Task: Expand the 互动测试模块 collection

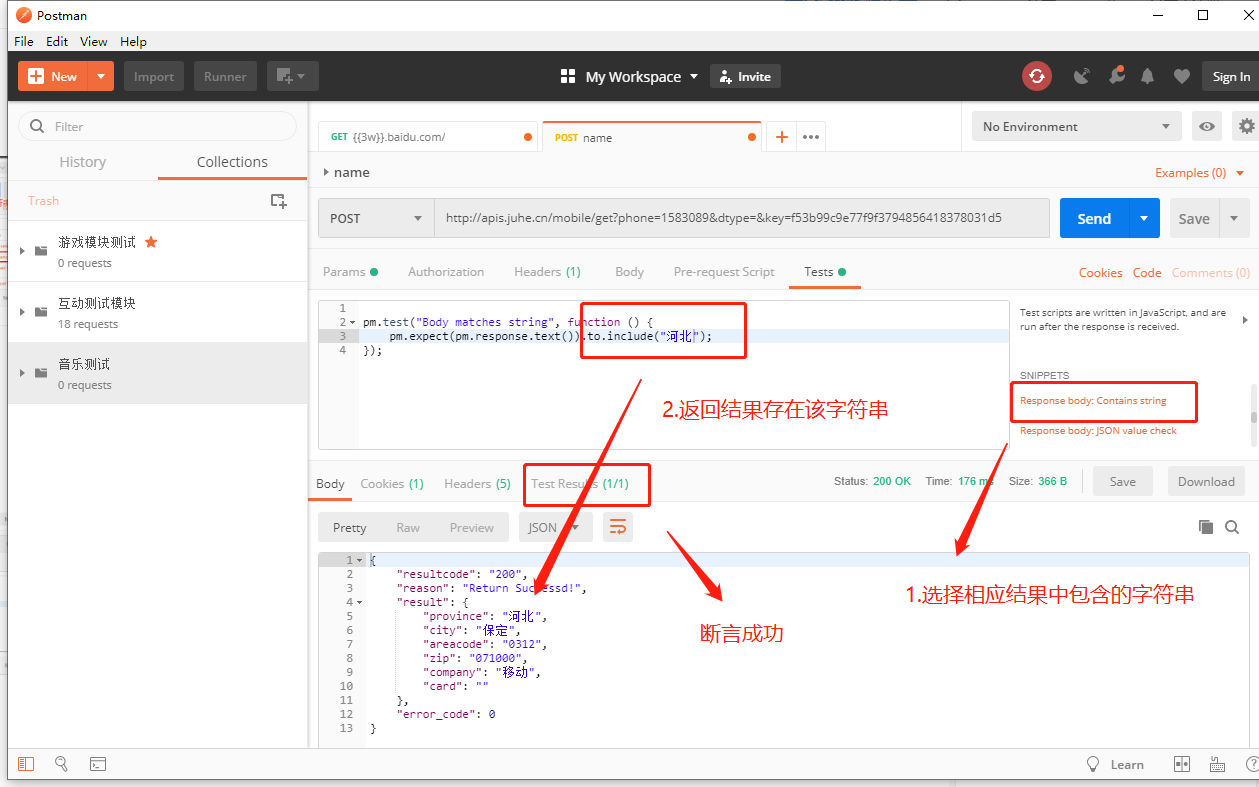Action: [x=22, y=311]
